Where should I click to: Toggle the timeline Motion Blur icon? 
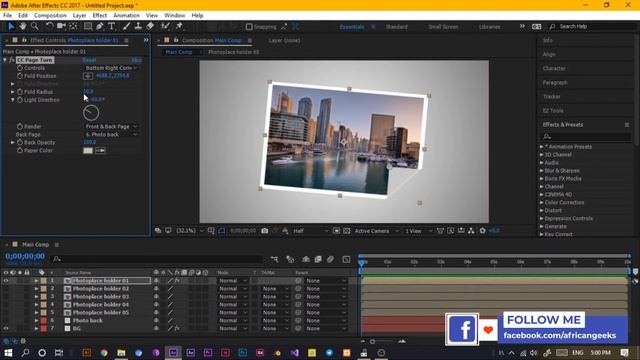tap(330, 259)
